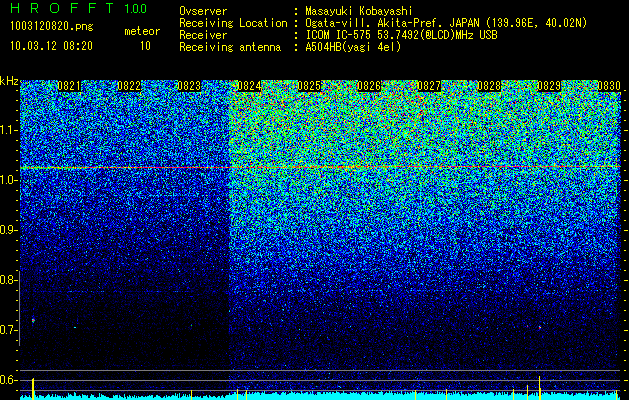Image resolution: width=629 pixels, height=400 pixels.
Task: Click the Ovserver field label
Action: pyautogui.click(x=203, y=11)
